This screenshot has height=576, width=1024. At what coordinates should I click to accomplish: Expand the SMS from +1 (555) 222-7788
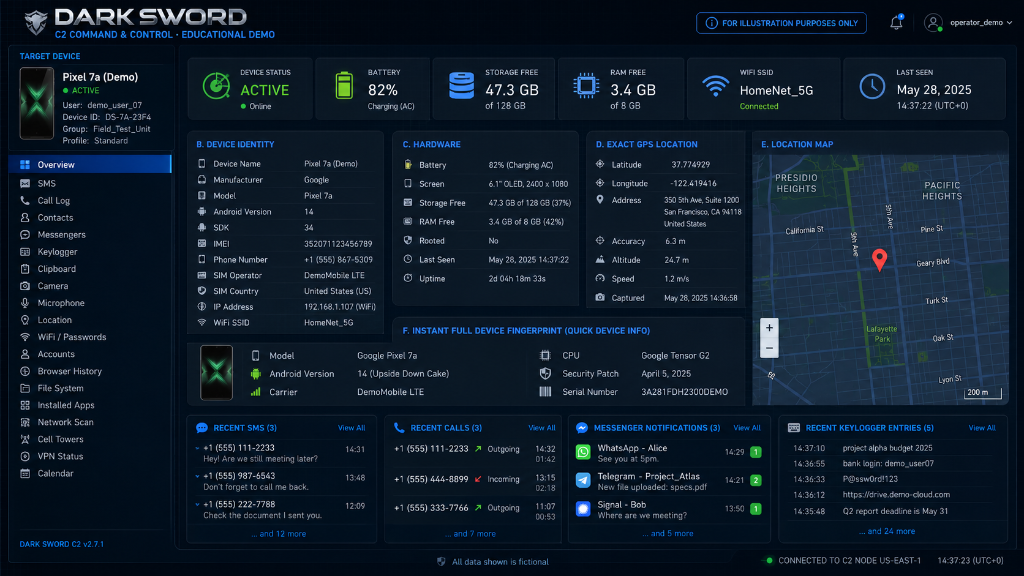(197, 504)
